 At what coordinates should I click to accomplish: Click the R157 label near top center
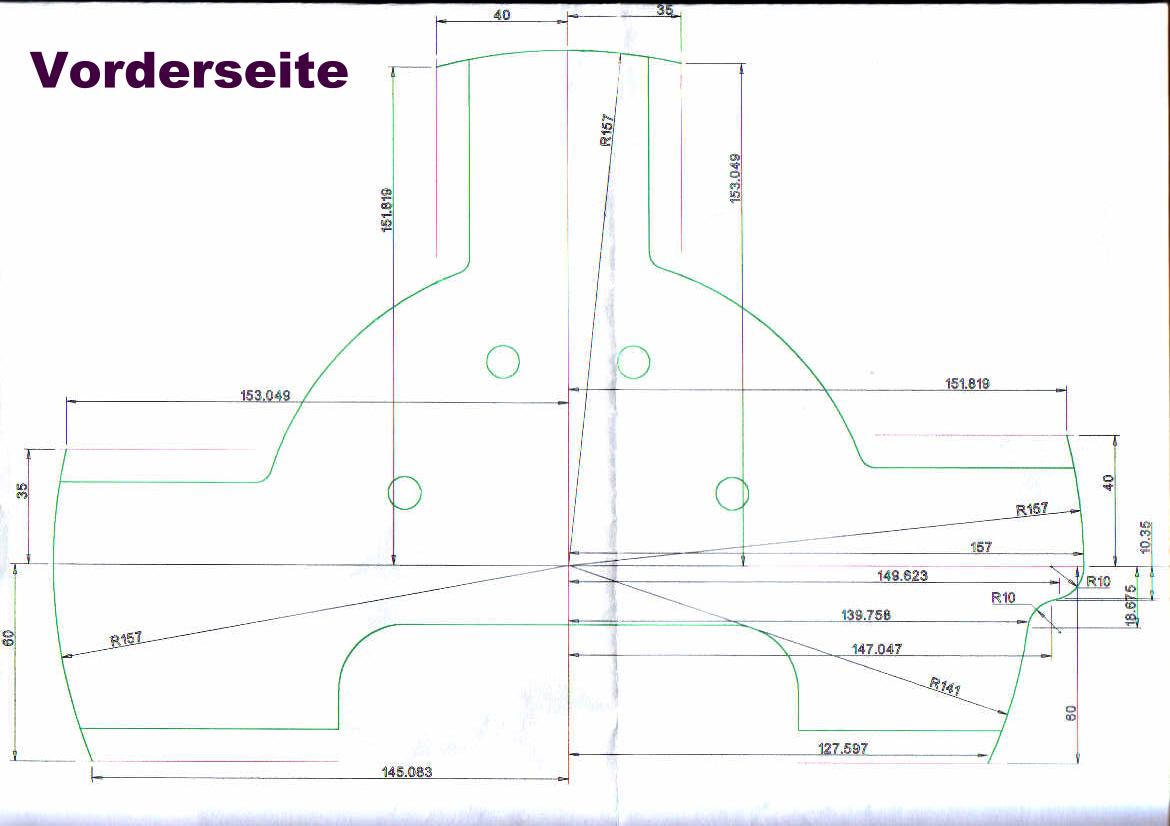pos(607,131)
